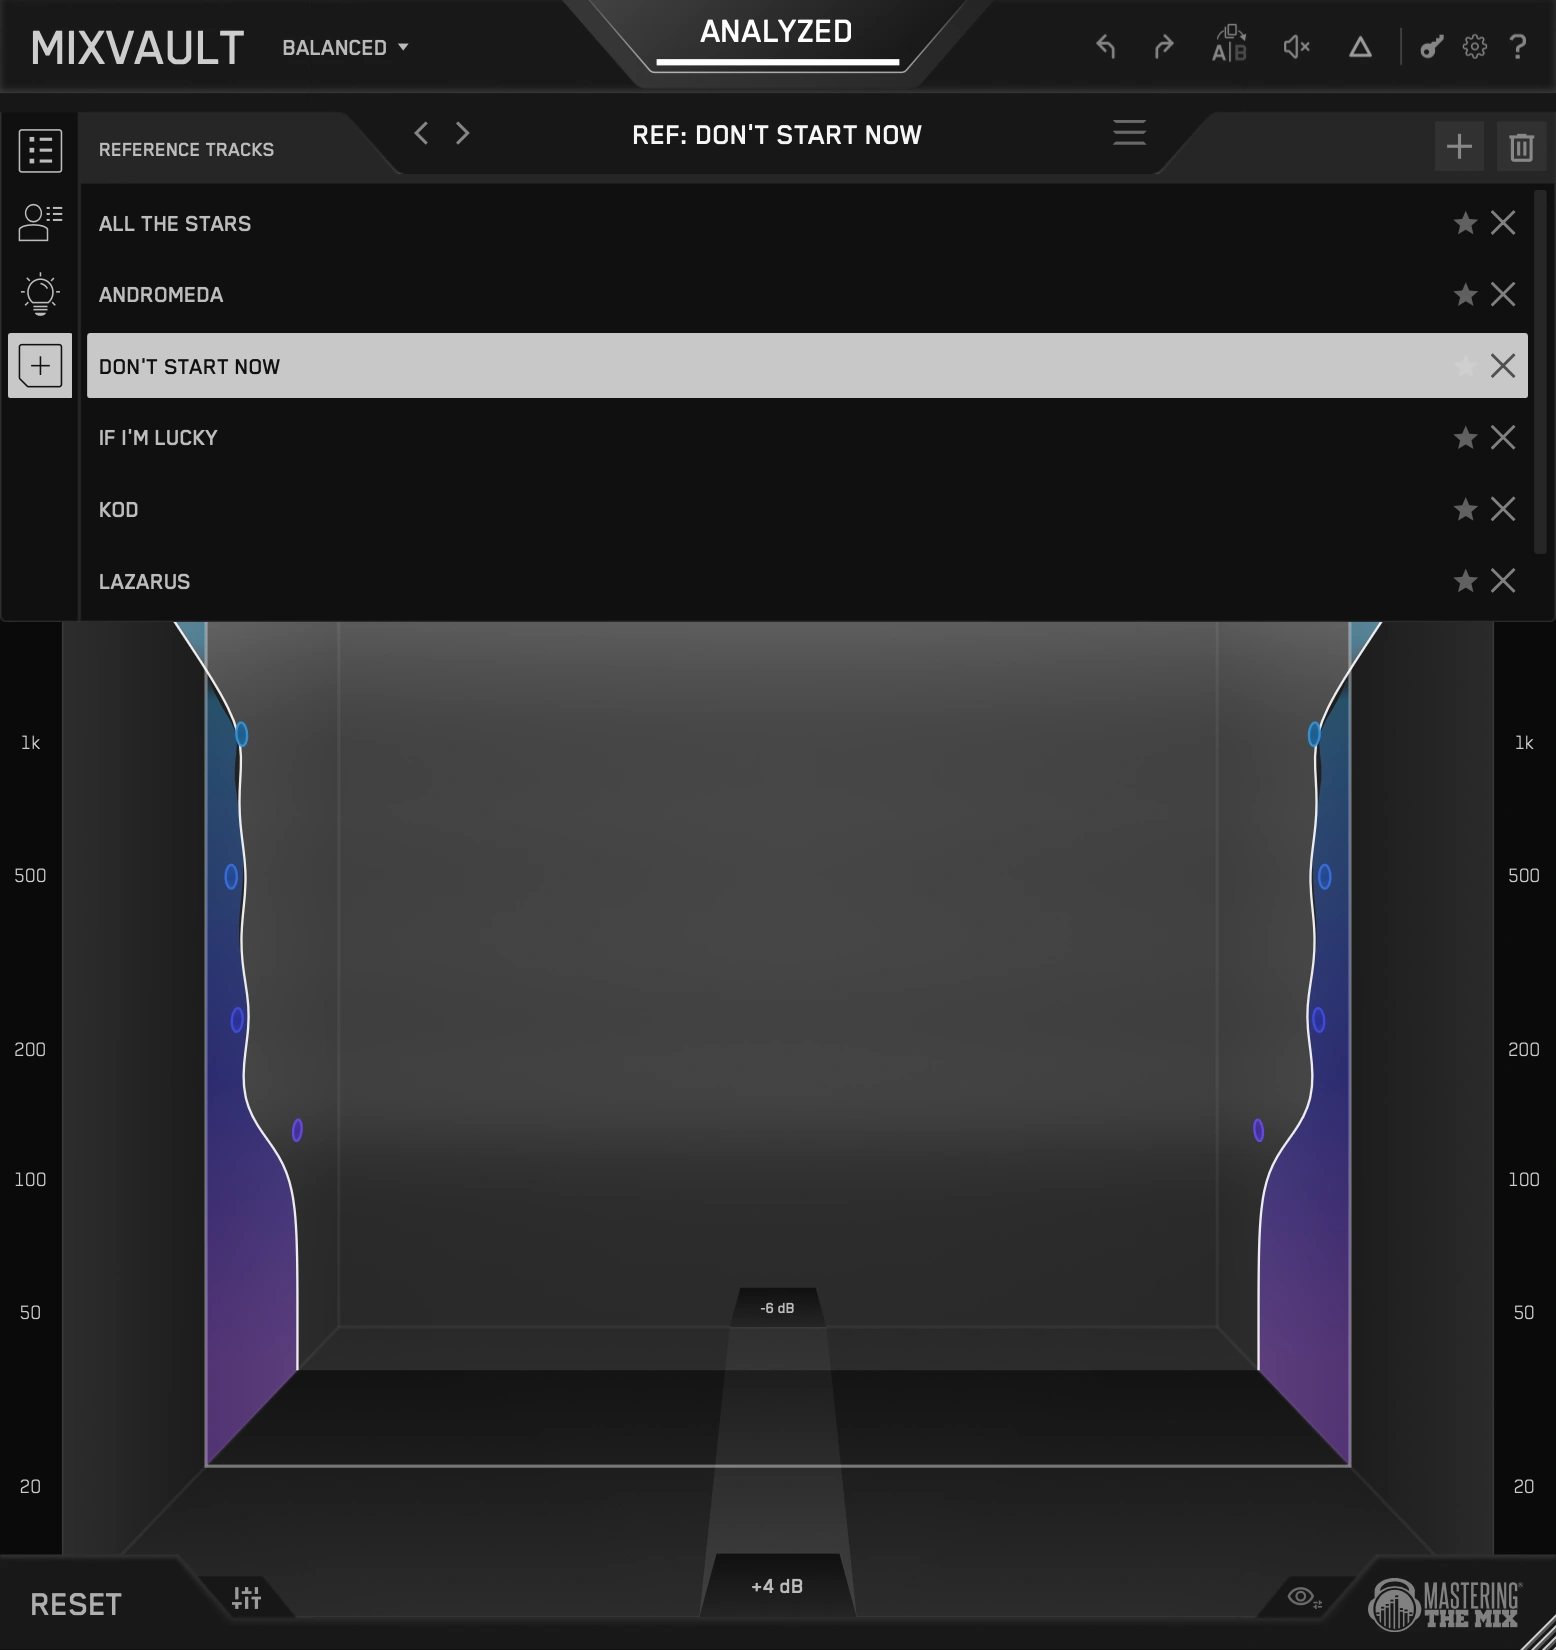The width and height of the screenshot is (1556, 1650).
Task: Toggle the eye visibility icon
Action: [1304, 1597]
